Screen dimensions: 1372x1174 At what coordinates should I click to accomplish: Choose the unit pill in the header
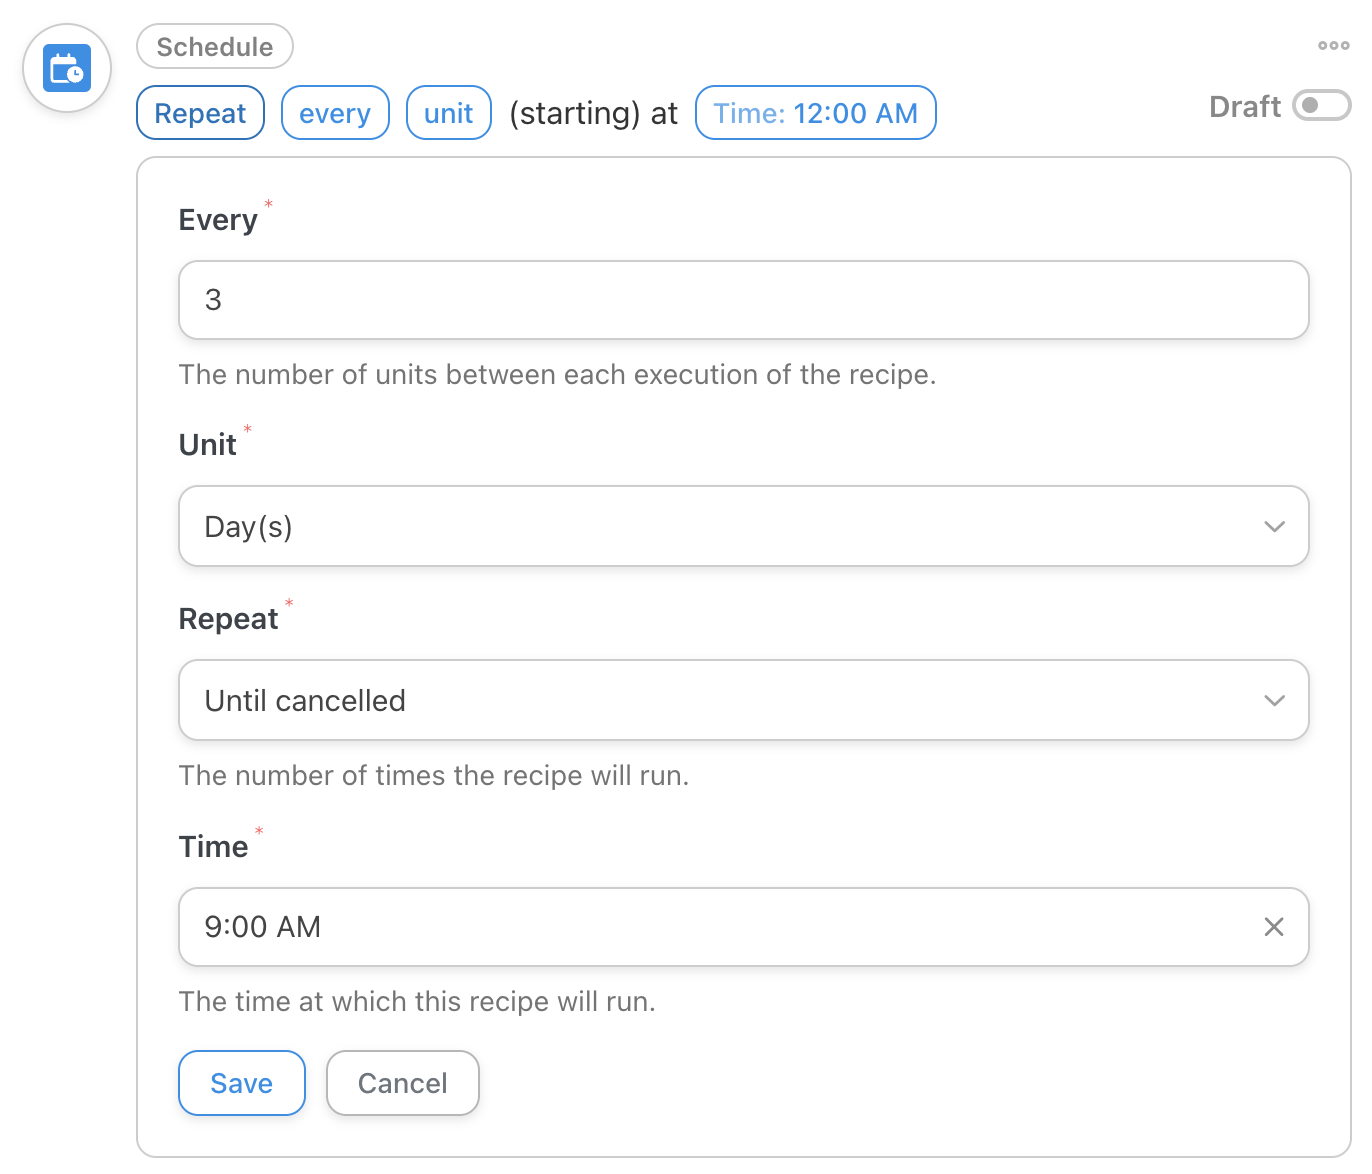point(448,113)
